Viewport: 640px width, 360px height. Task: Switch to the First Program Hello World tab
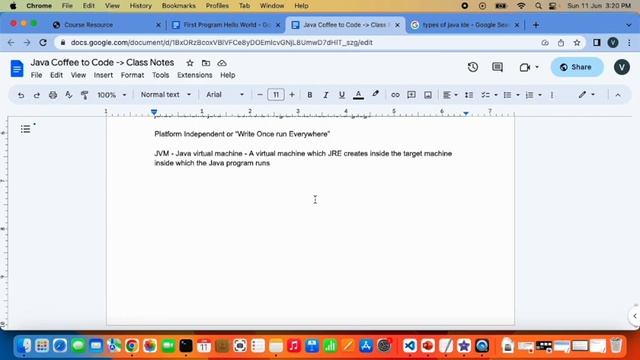(227, 25)
